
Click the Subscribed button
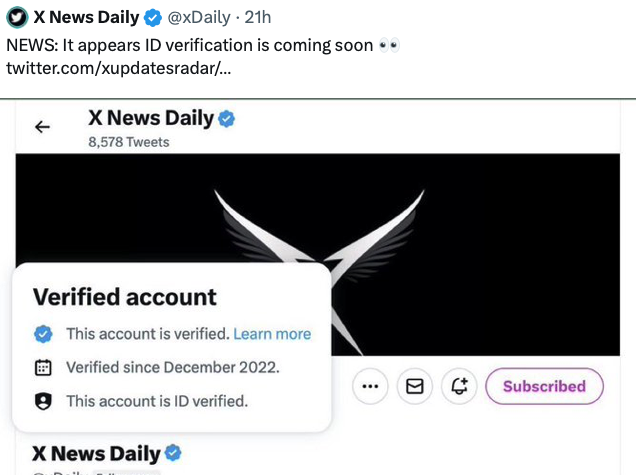[544, 386]
